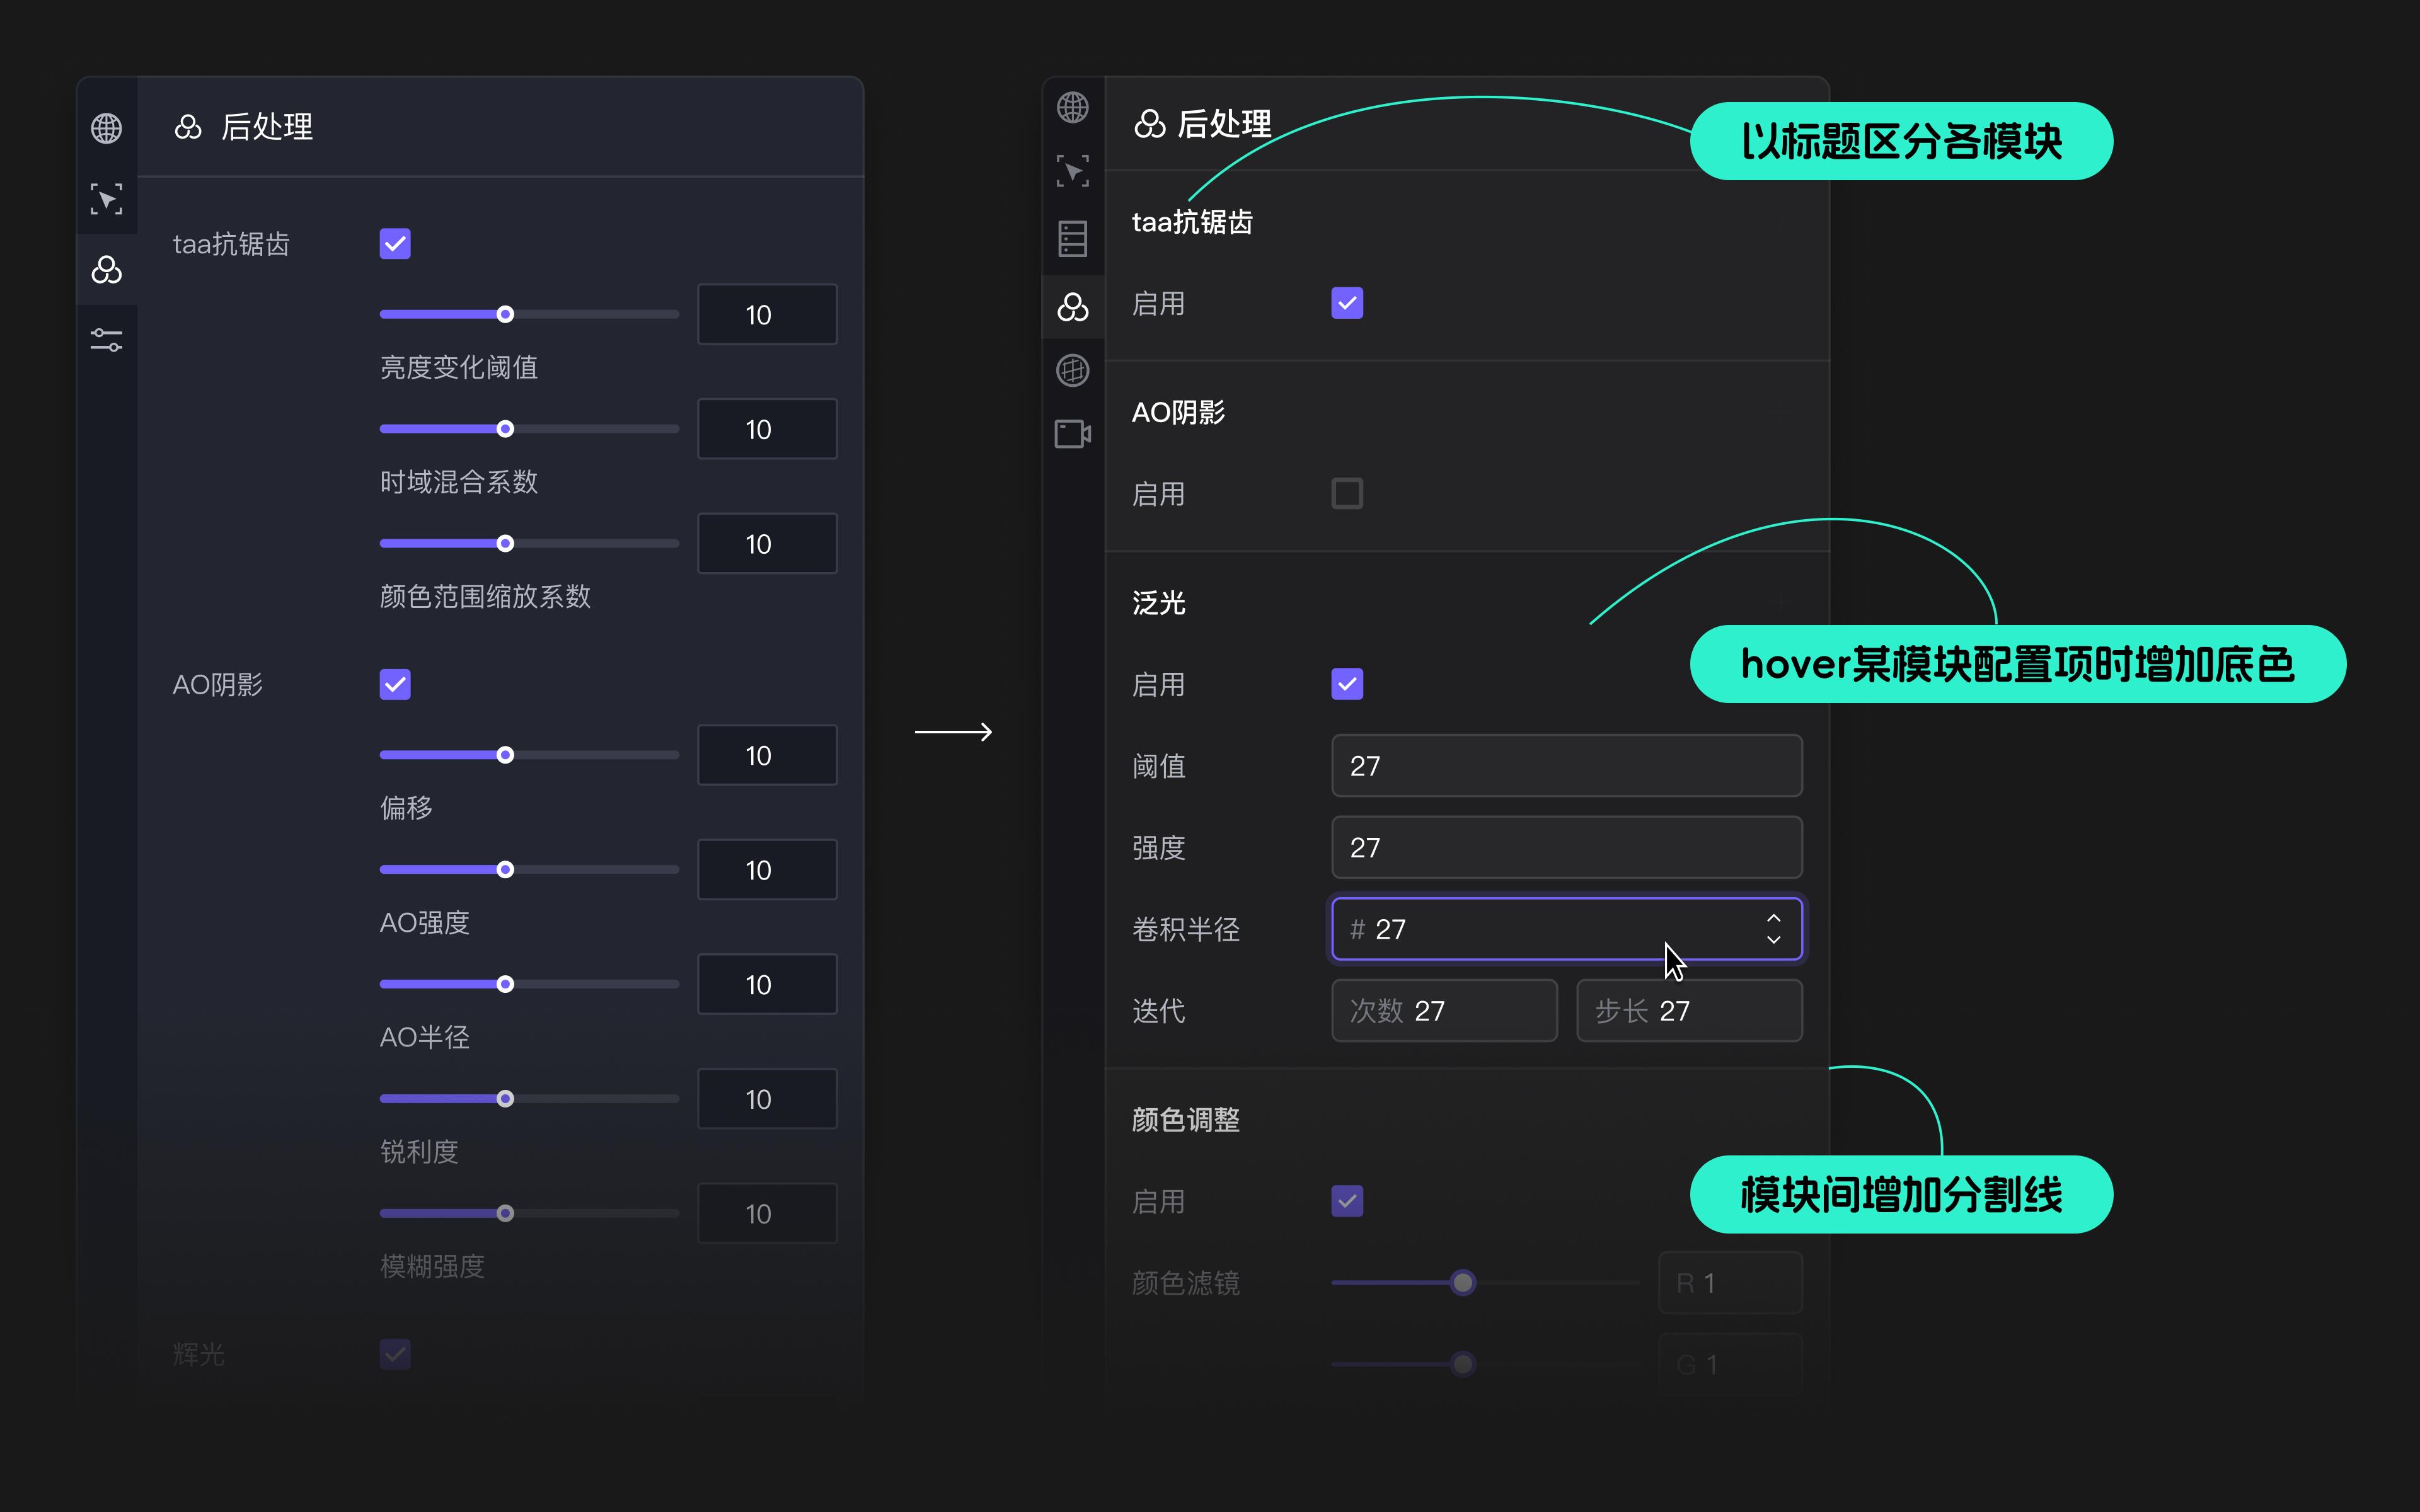This screenshot has height=1512, width=2420.
Task: Click the 强度 input field showing 27
Action: pos(1565,847)
